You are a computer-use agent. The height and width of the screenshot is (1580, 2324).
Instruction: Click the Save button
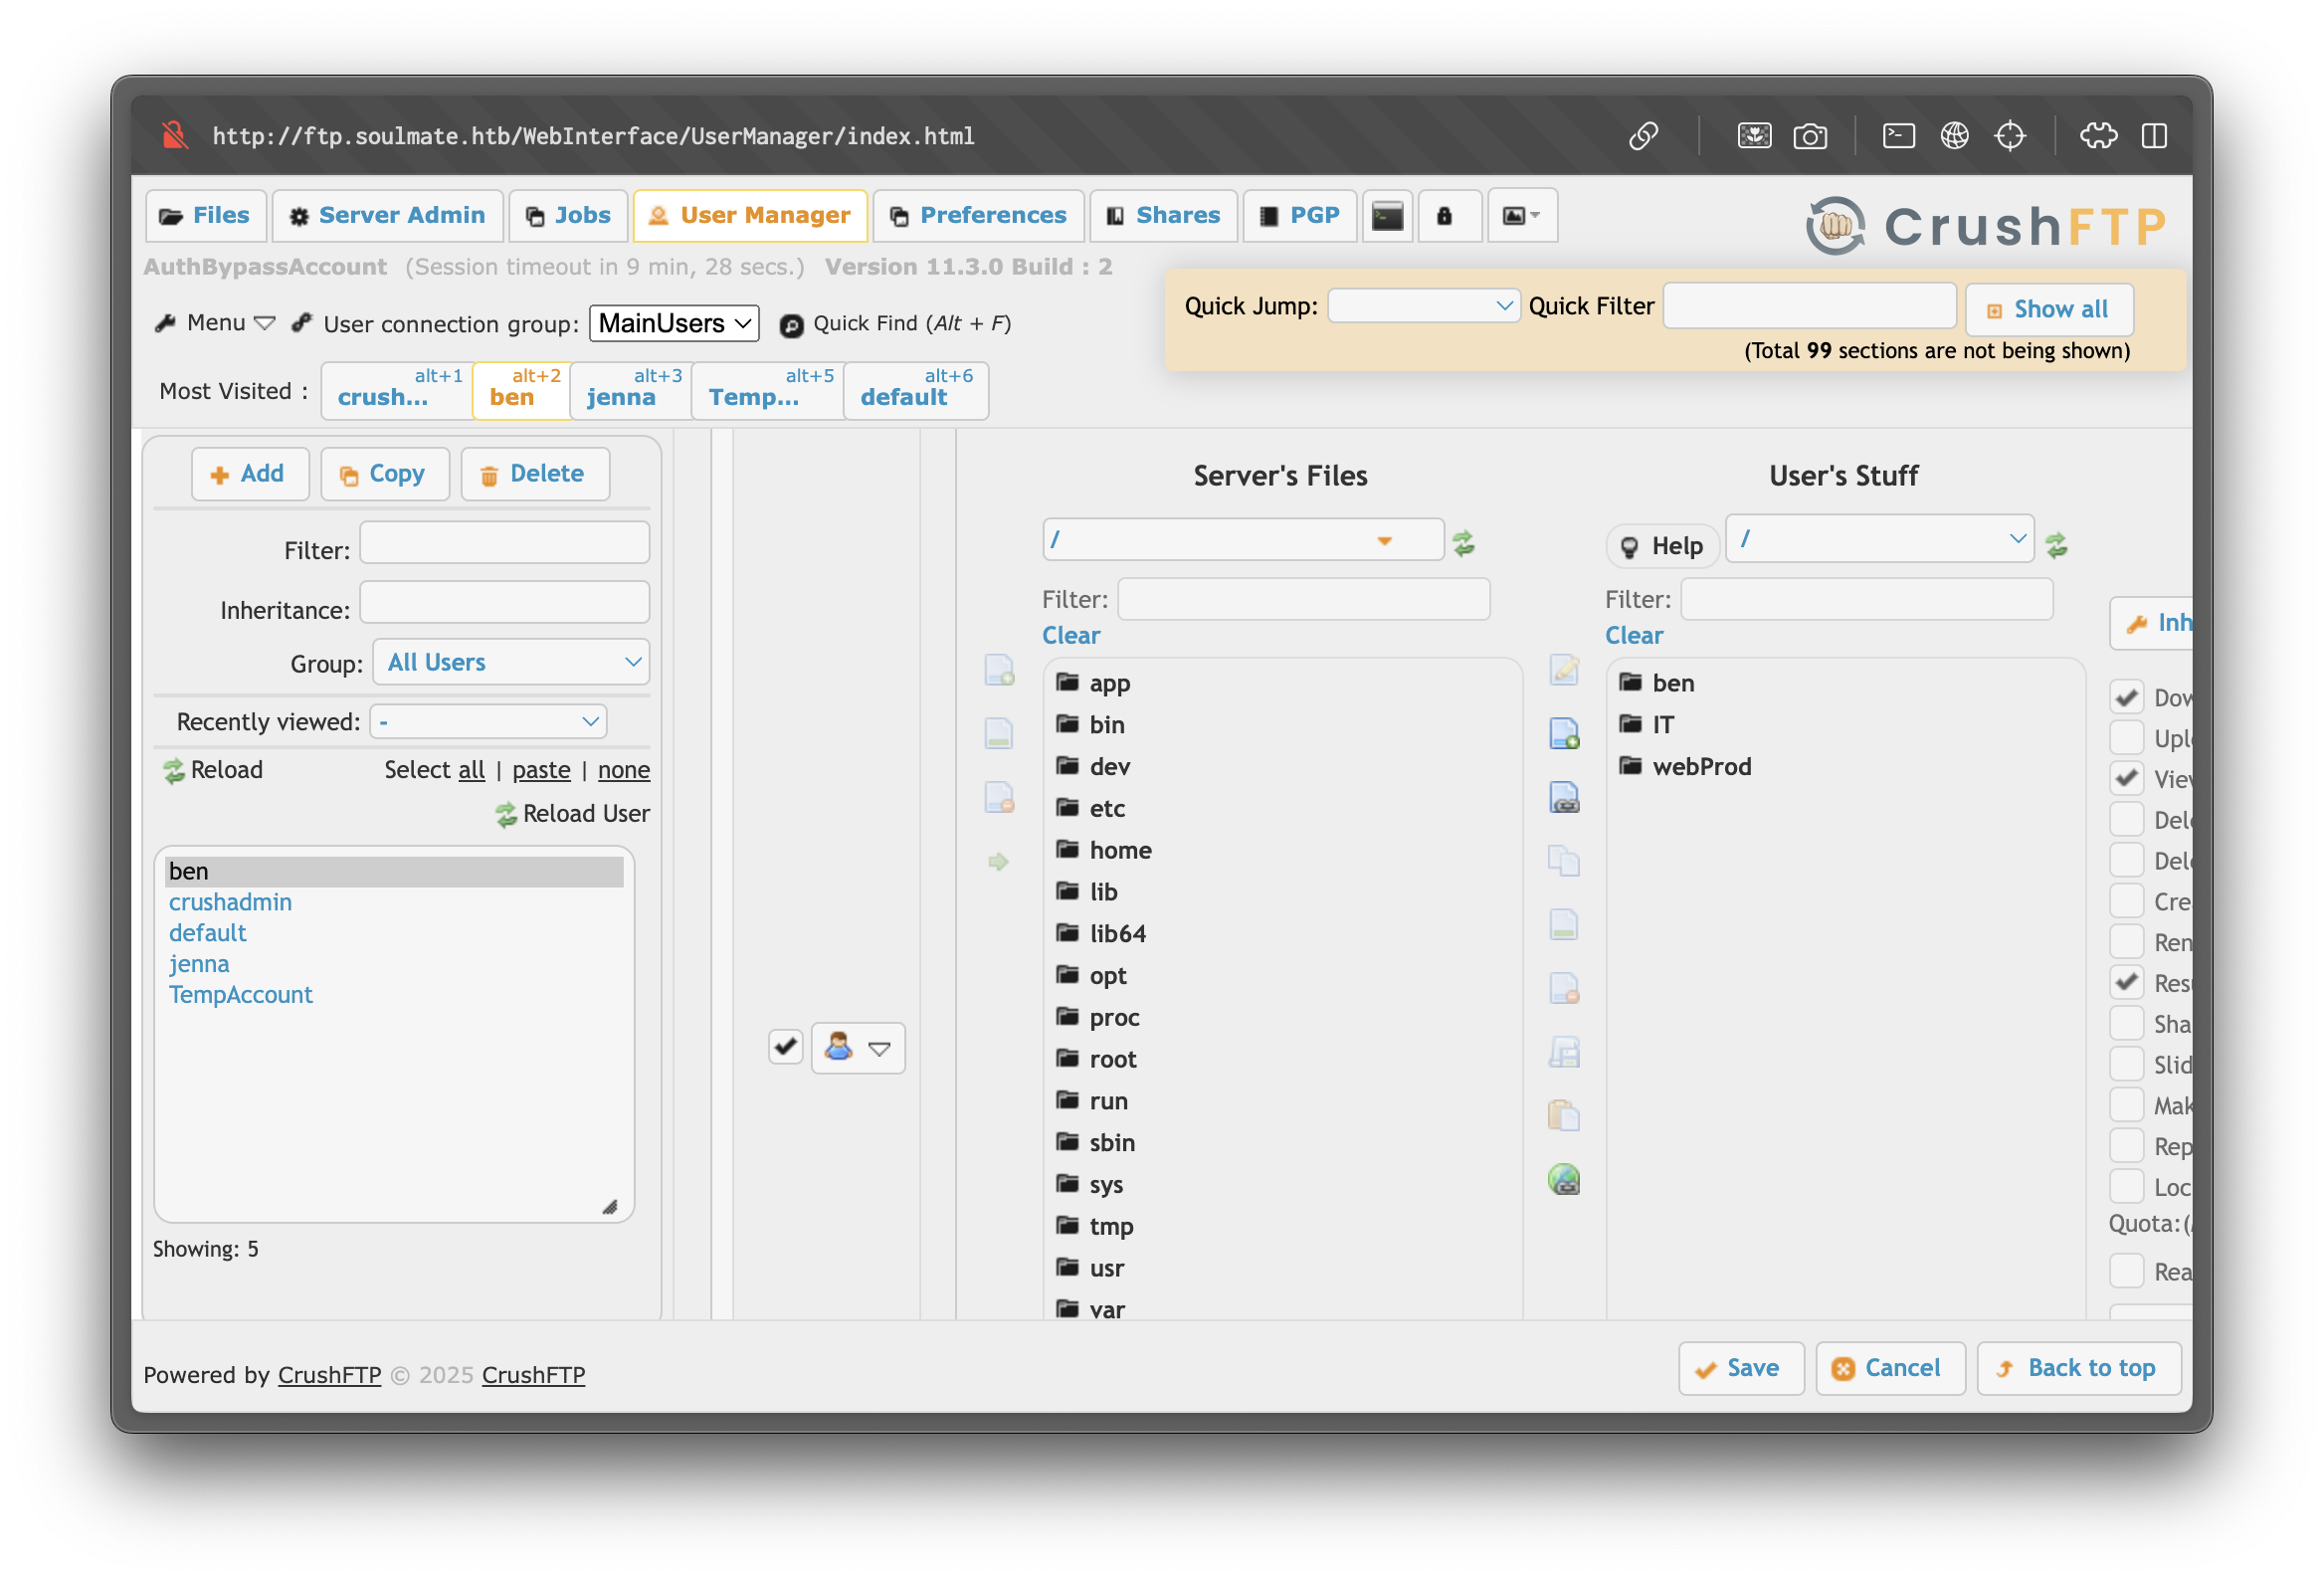point(1740,1368)
